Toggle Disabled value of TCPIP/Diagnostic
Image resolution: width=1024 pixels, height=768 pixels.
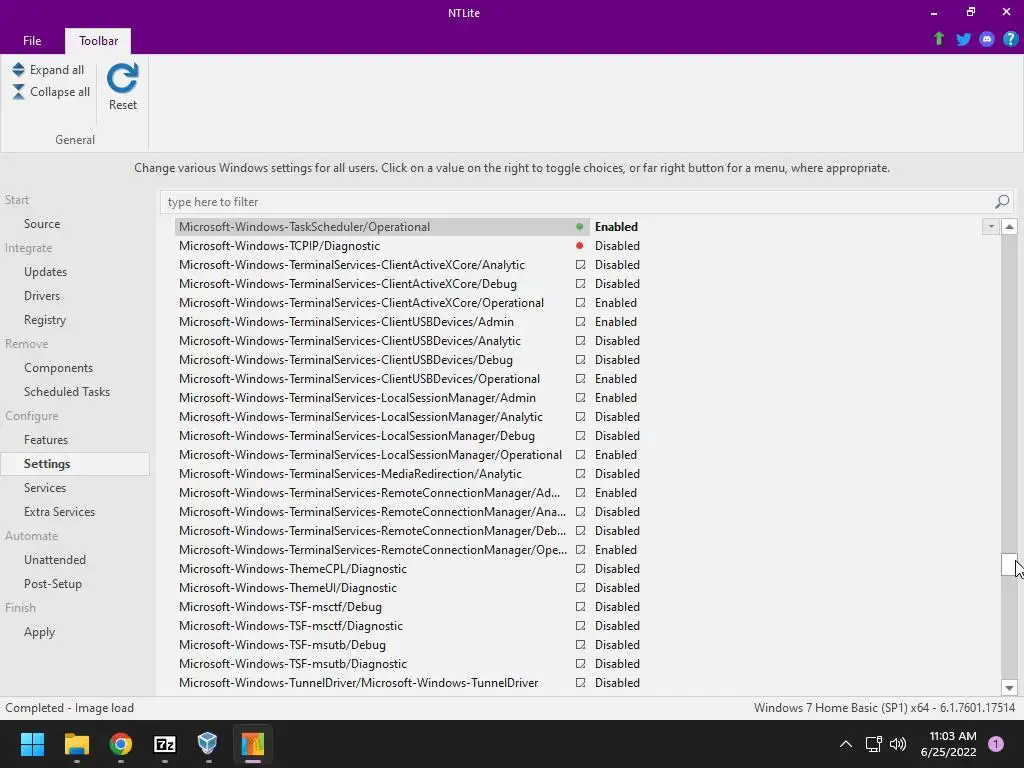[617, 246]
